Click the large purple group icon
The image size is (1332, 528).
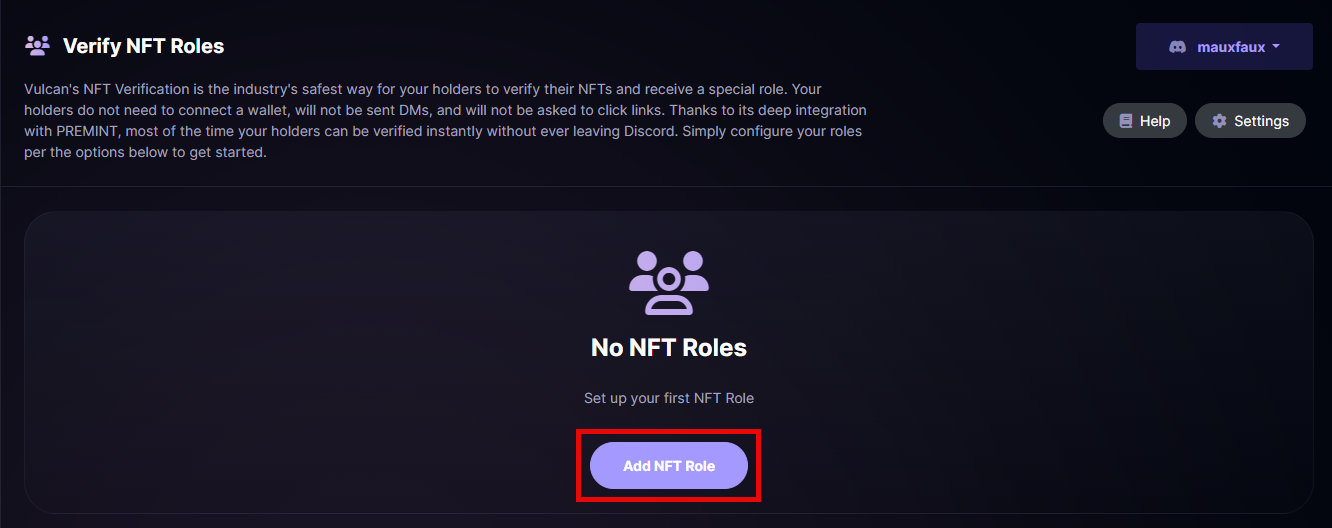[669, 283]
